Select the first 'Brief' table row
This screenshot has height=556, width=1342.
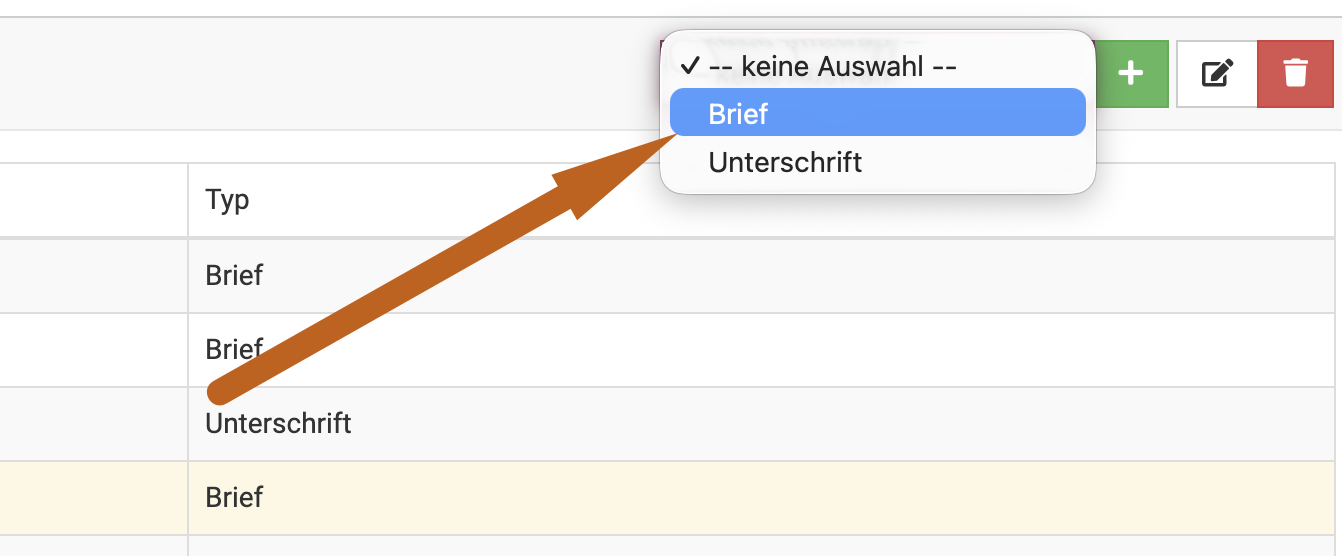click(234, 275)
